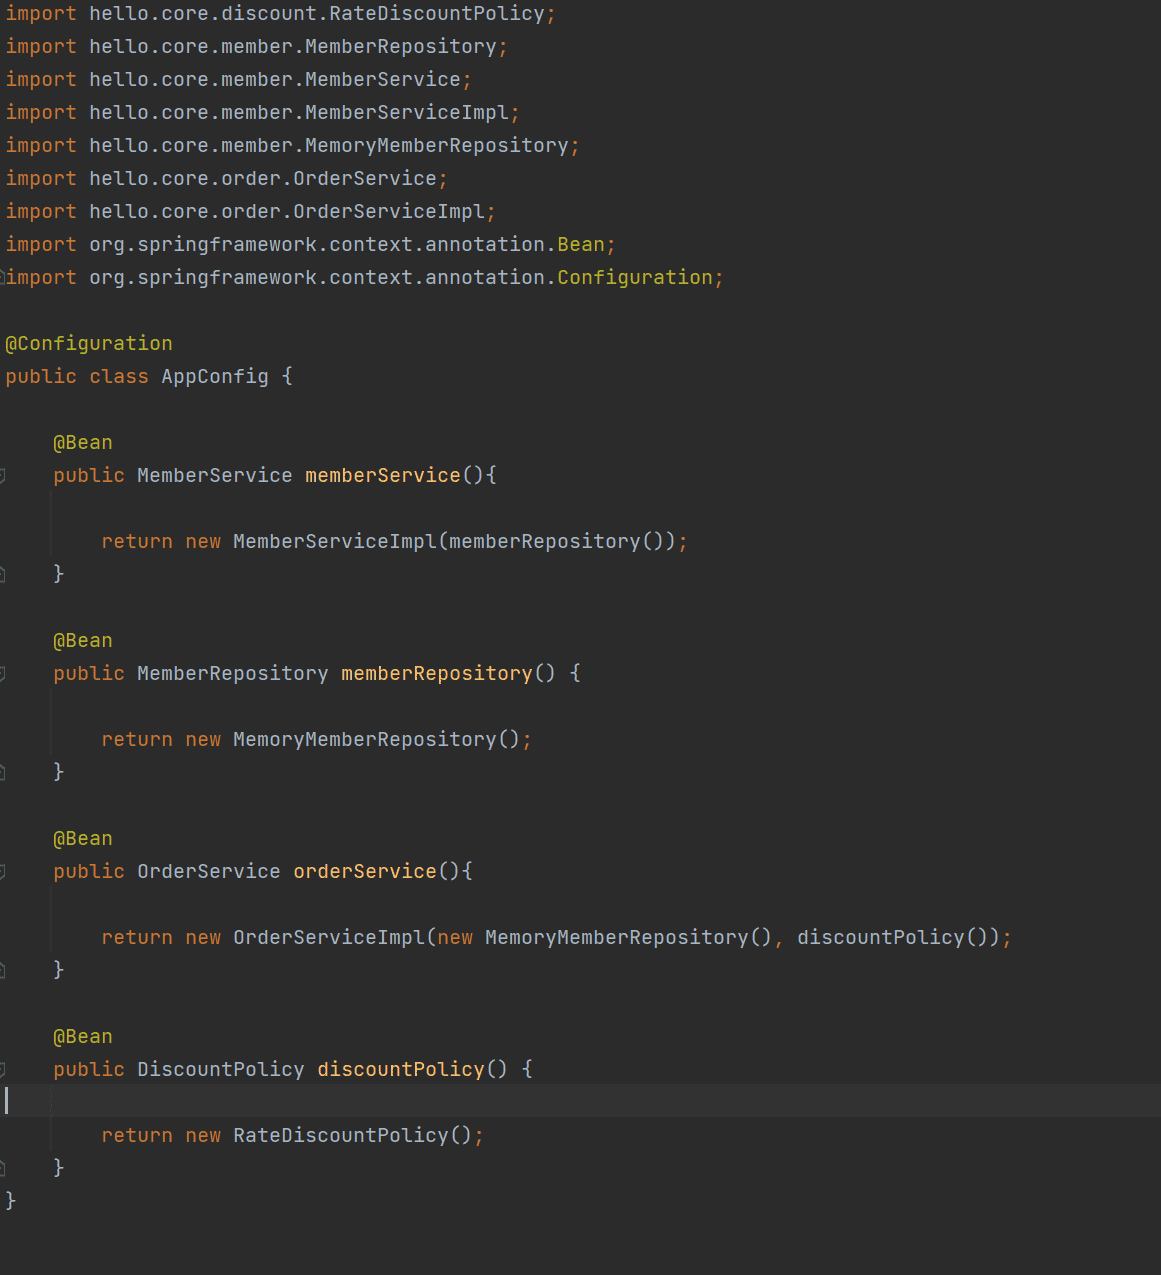Screen dimensions: 1161x1275
Task: Click RateDiscountPolicy in the last return statement
Action: coord(341,1136)
